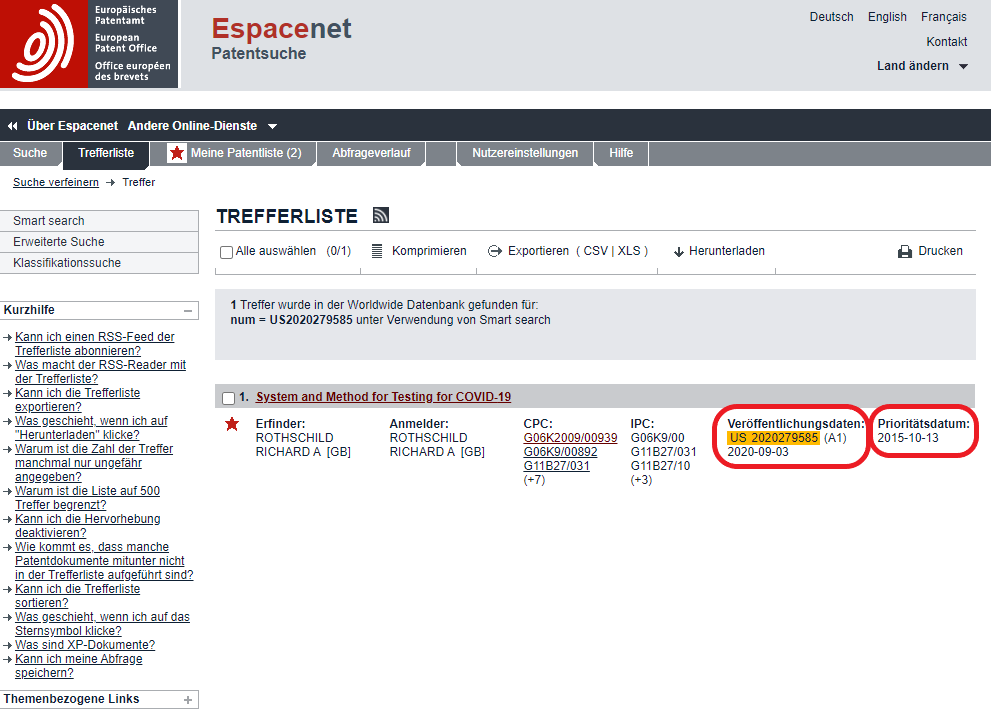Click the Herunterladen label
The height and width of the screenshot is (710, 991).
pyautogui.click(x=727, y=251)
